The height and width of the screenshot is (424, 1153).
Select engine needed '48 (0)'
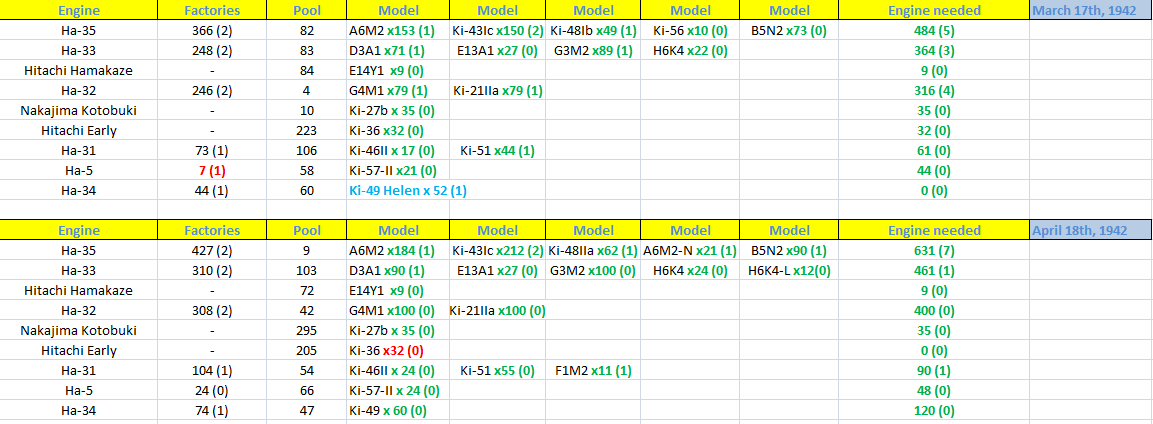pyautogui.click(x=934, y=389)
